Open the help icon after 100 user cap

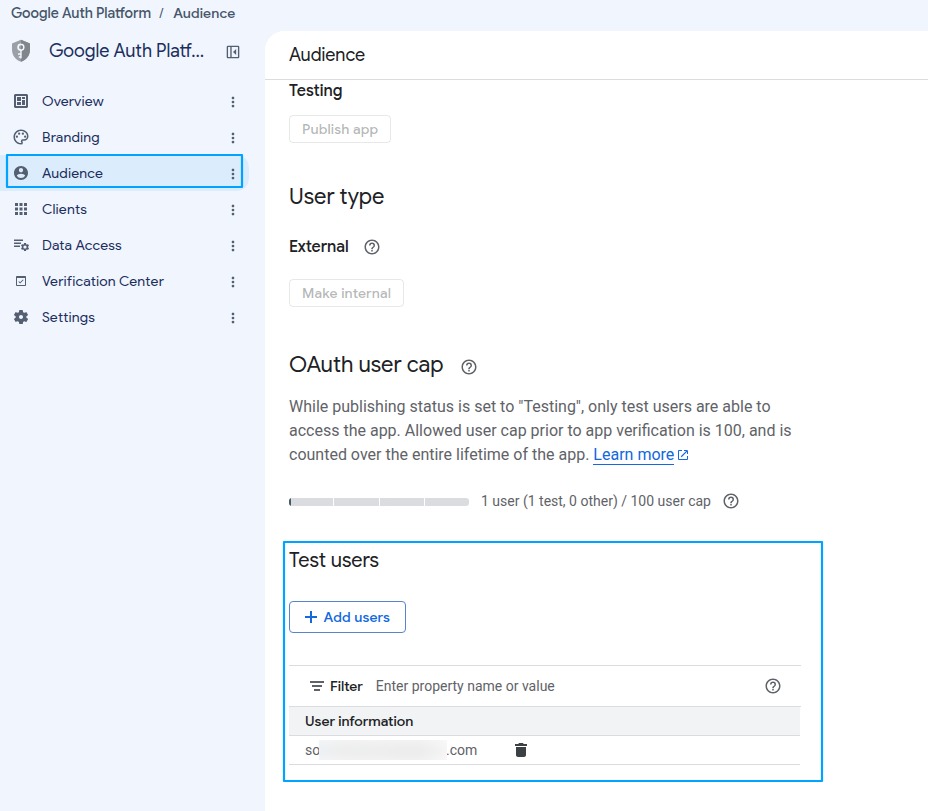coord(731,501)
